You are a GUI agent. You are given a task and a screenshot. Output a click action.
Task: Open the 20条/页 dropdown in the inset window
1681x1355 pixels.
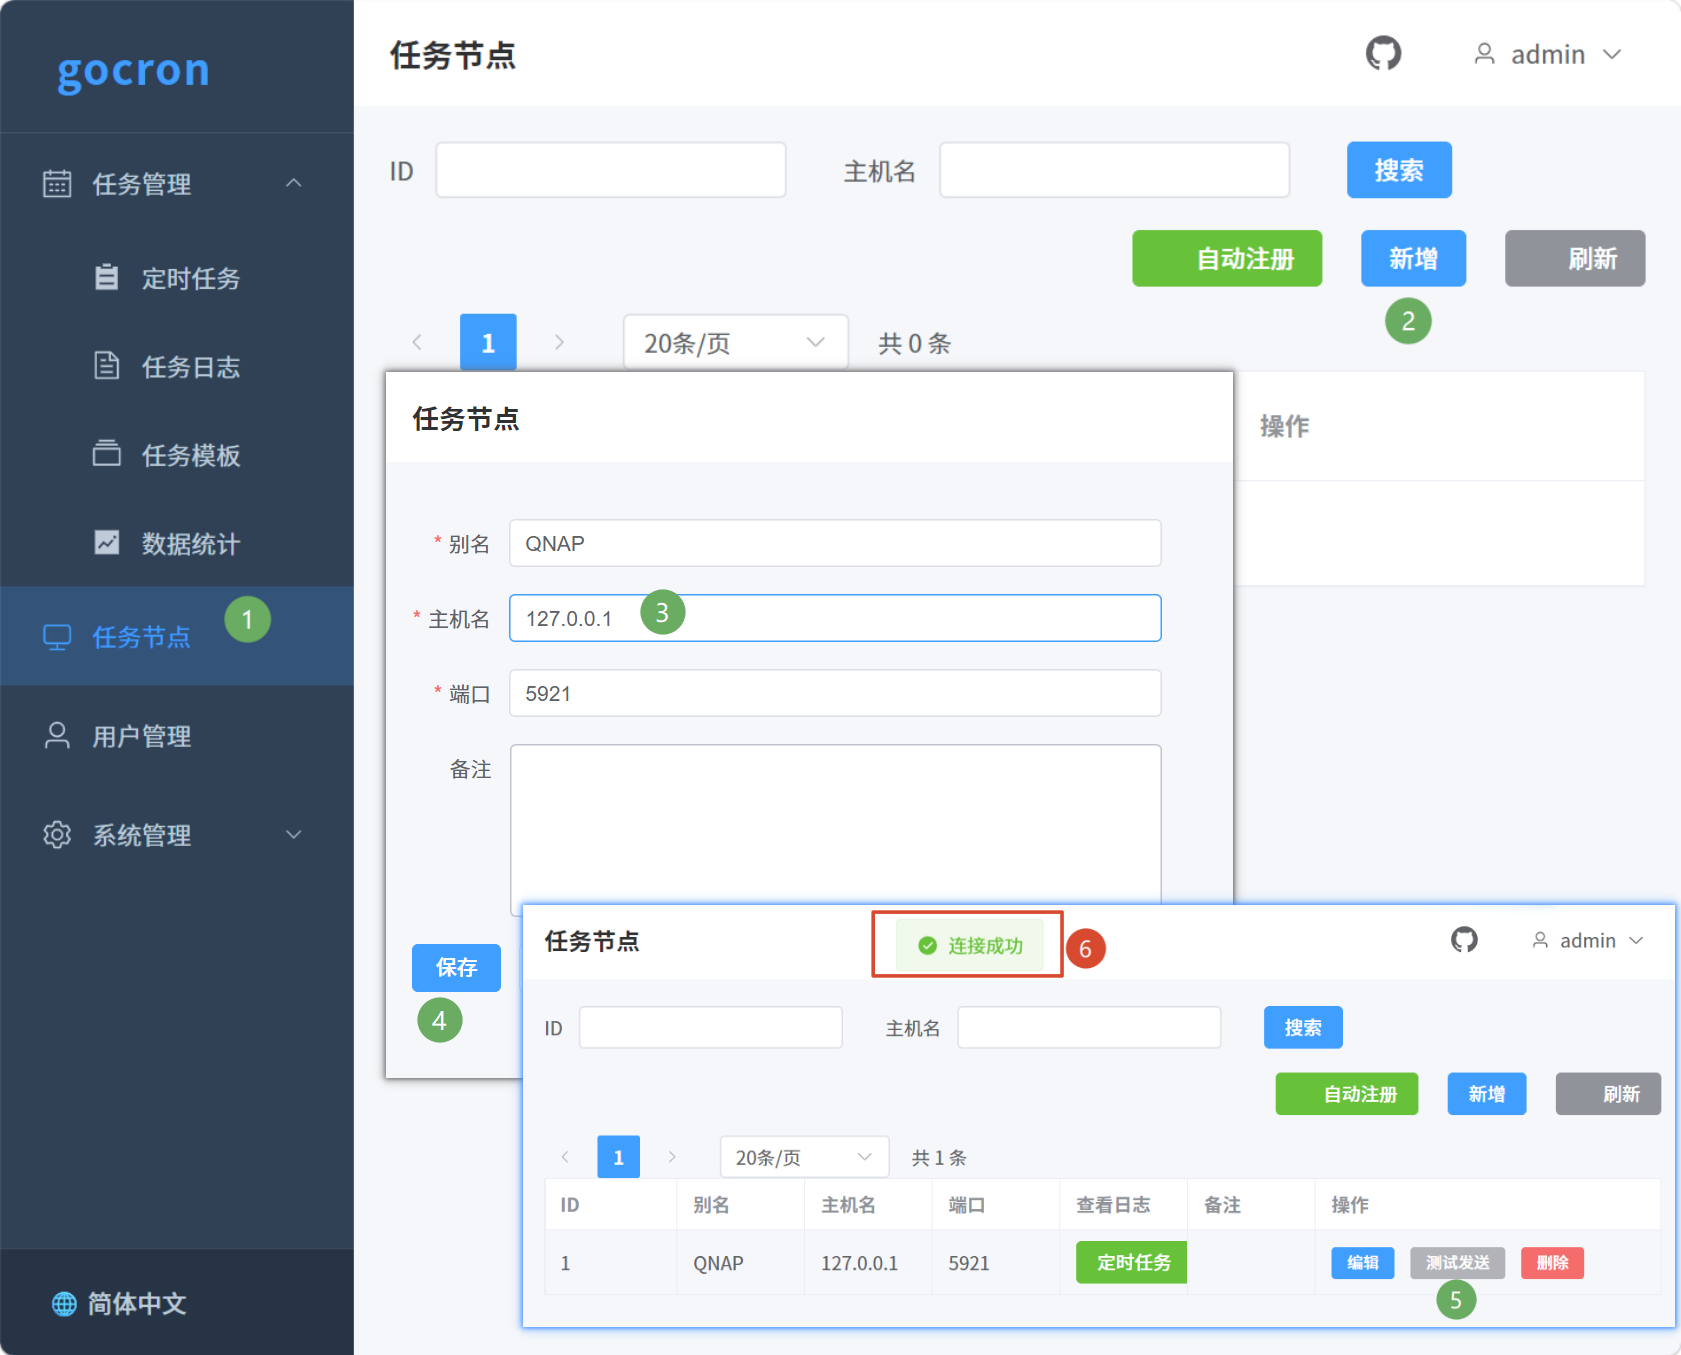(x=804, y=1157)
